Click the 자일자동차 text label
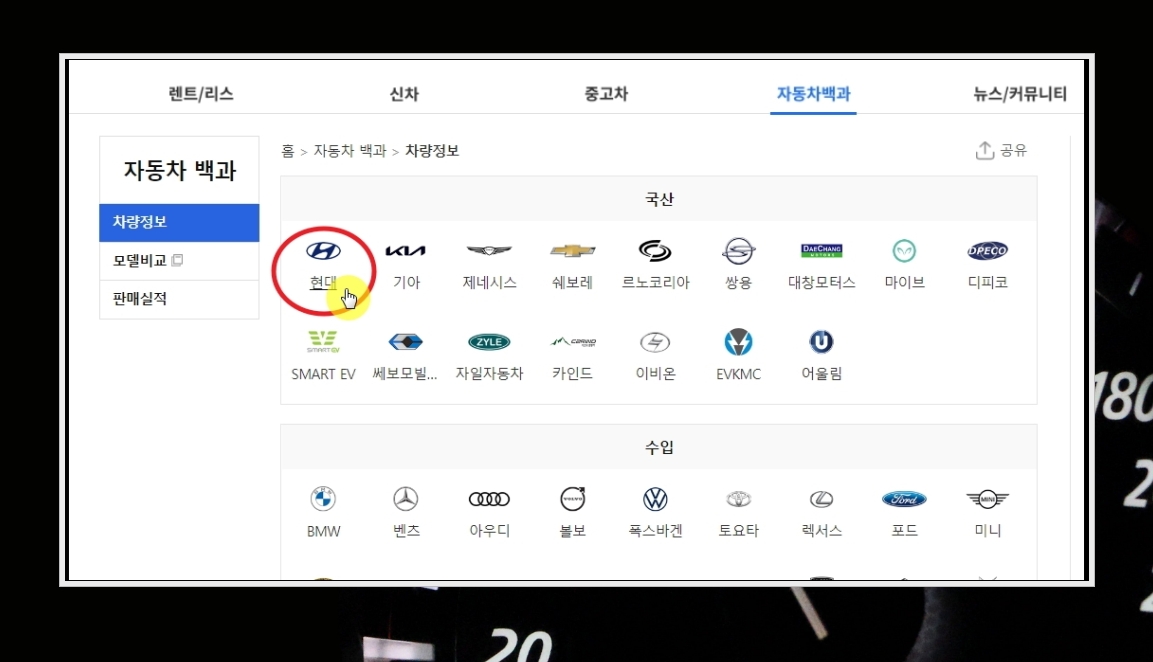Screen dimensions: 1153x662 click(489, 374)
